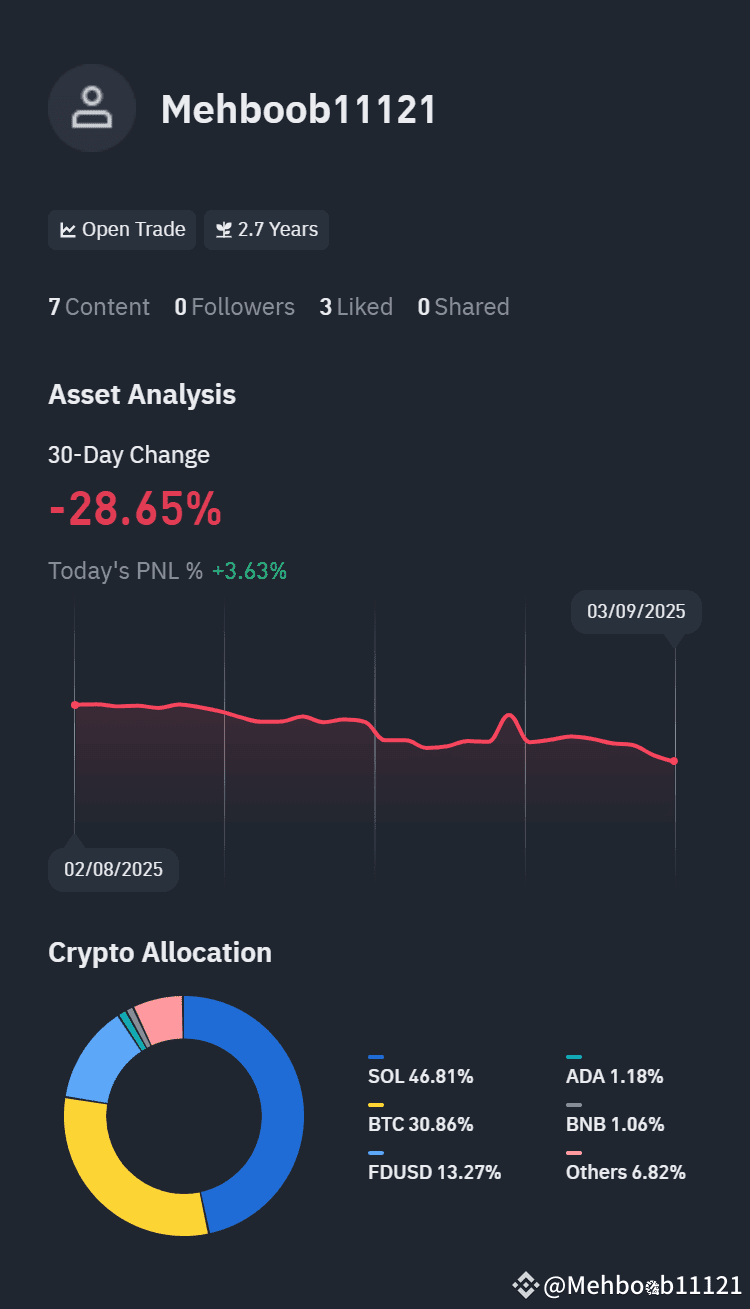Click the light blue FDUSD donut segment
The width and height of the screenshot is (750, 1309).
tap(101, 1062)
